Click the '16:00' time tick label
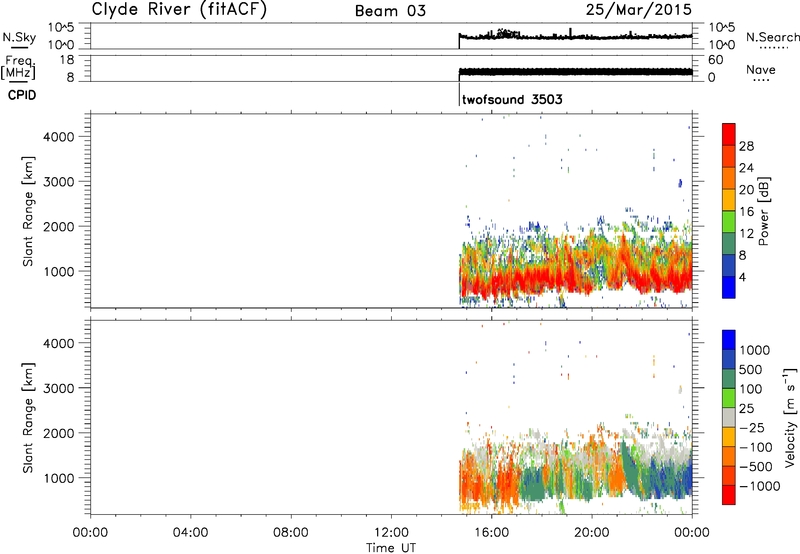Image resolution: width=800 pixels, height=554 pixels. pyautogui.click(x=491, y=533)
